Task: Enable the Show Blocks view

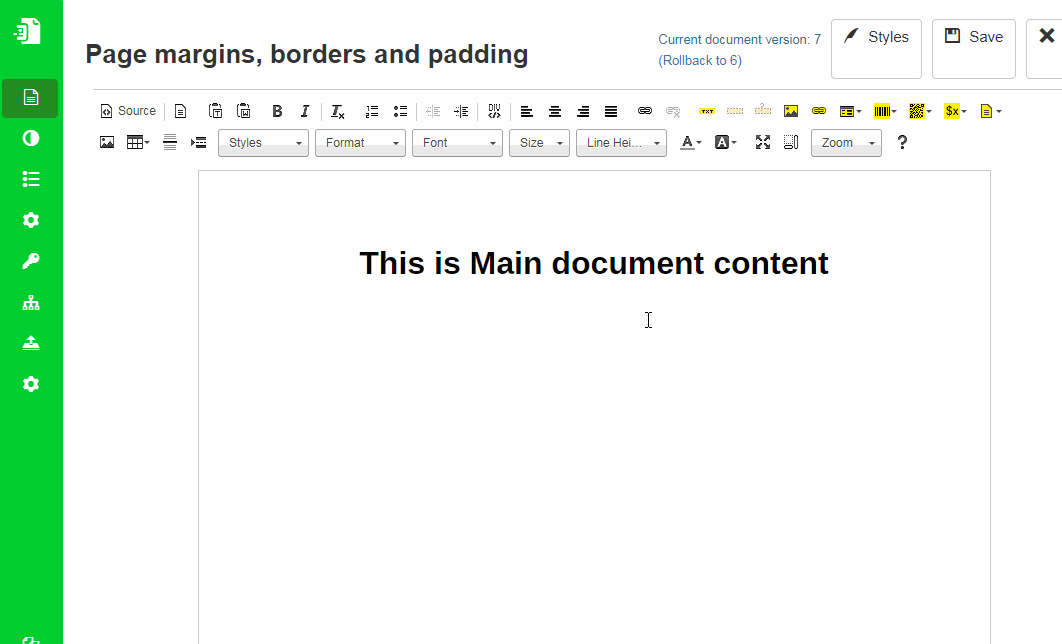Action: pyautogui.click(x=790, y=142)
